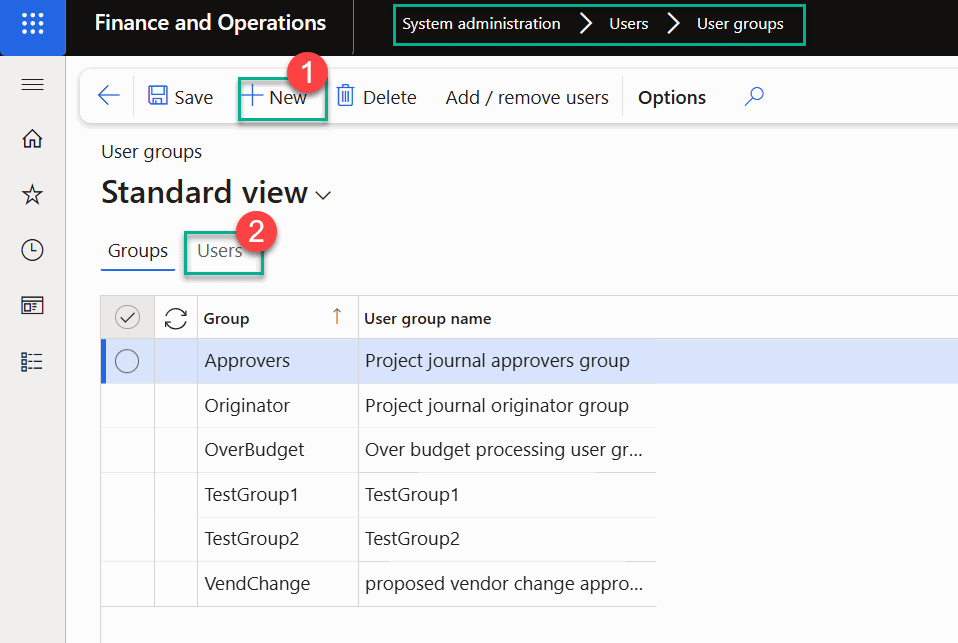Click the Save button
This screenshot has width=958, height=643.
point(180,97)
